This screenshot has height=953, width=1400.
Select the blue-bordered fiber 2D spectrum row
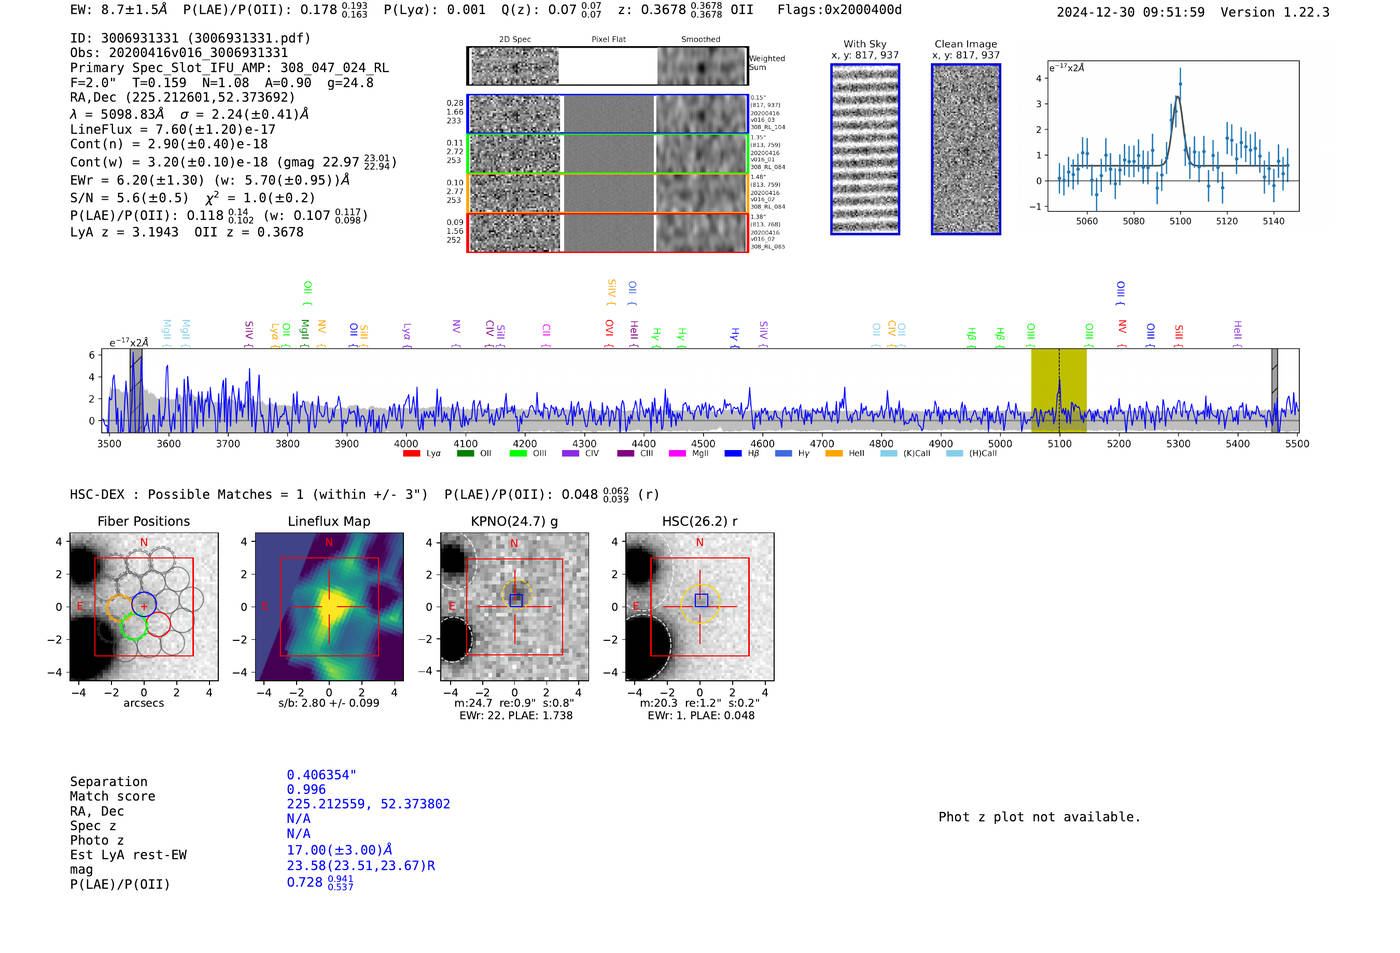tap(608, 114)
